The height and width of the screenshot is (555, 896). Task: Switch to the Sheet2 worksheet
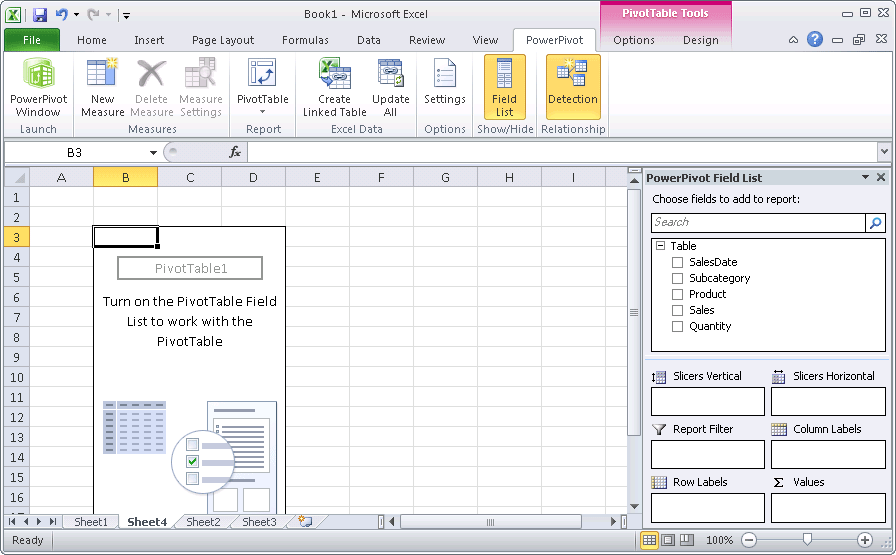(203, 522)
